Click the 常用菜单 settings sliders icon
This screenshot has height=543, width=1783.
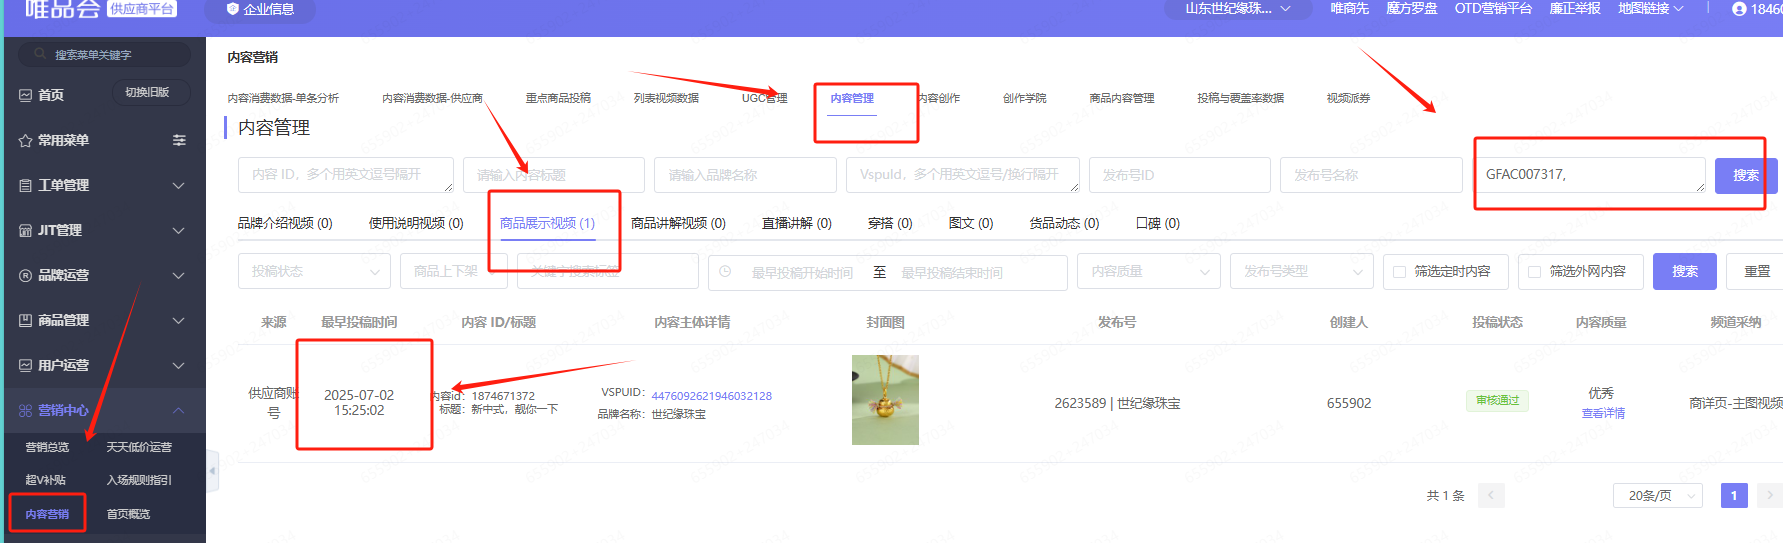coord(179,140)
